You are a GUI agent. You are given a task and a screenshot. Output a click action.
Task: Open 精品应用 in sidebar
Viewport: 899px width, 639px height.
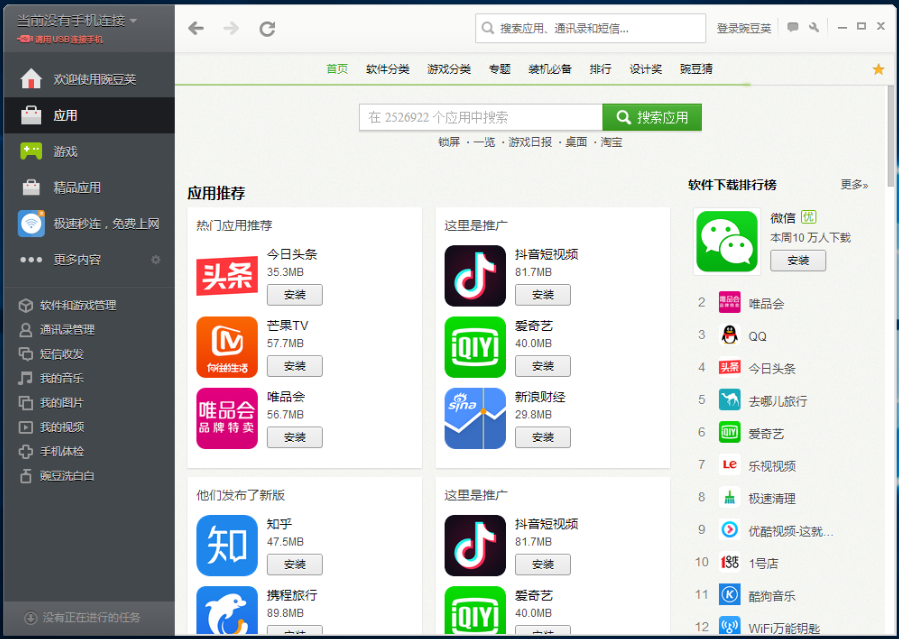[89, 187]
